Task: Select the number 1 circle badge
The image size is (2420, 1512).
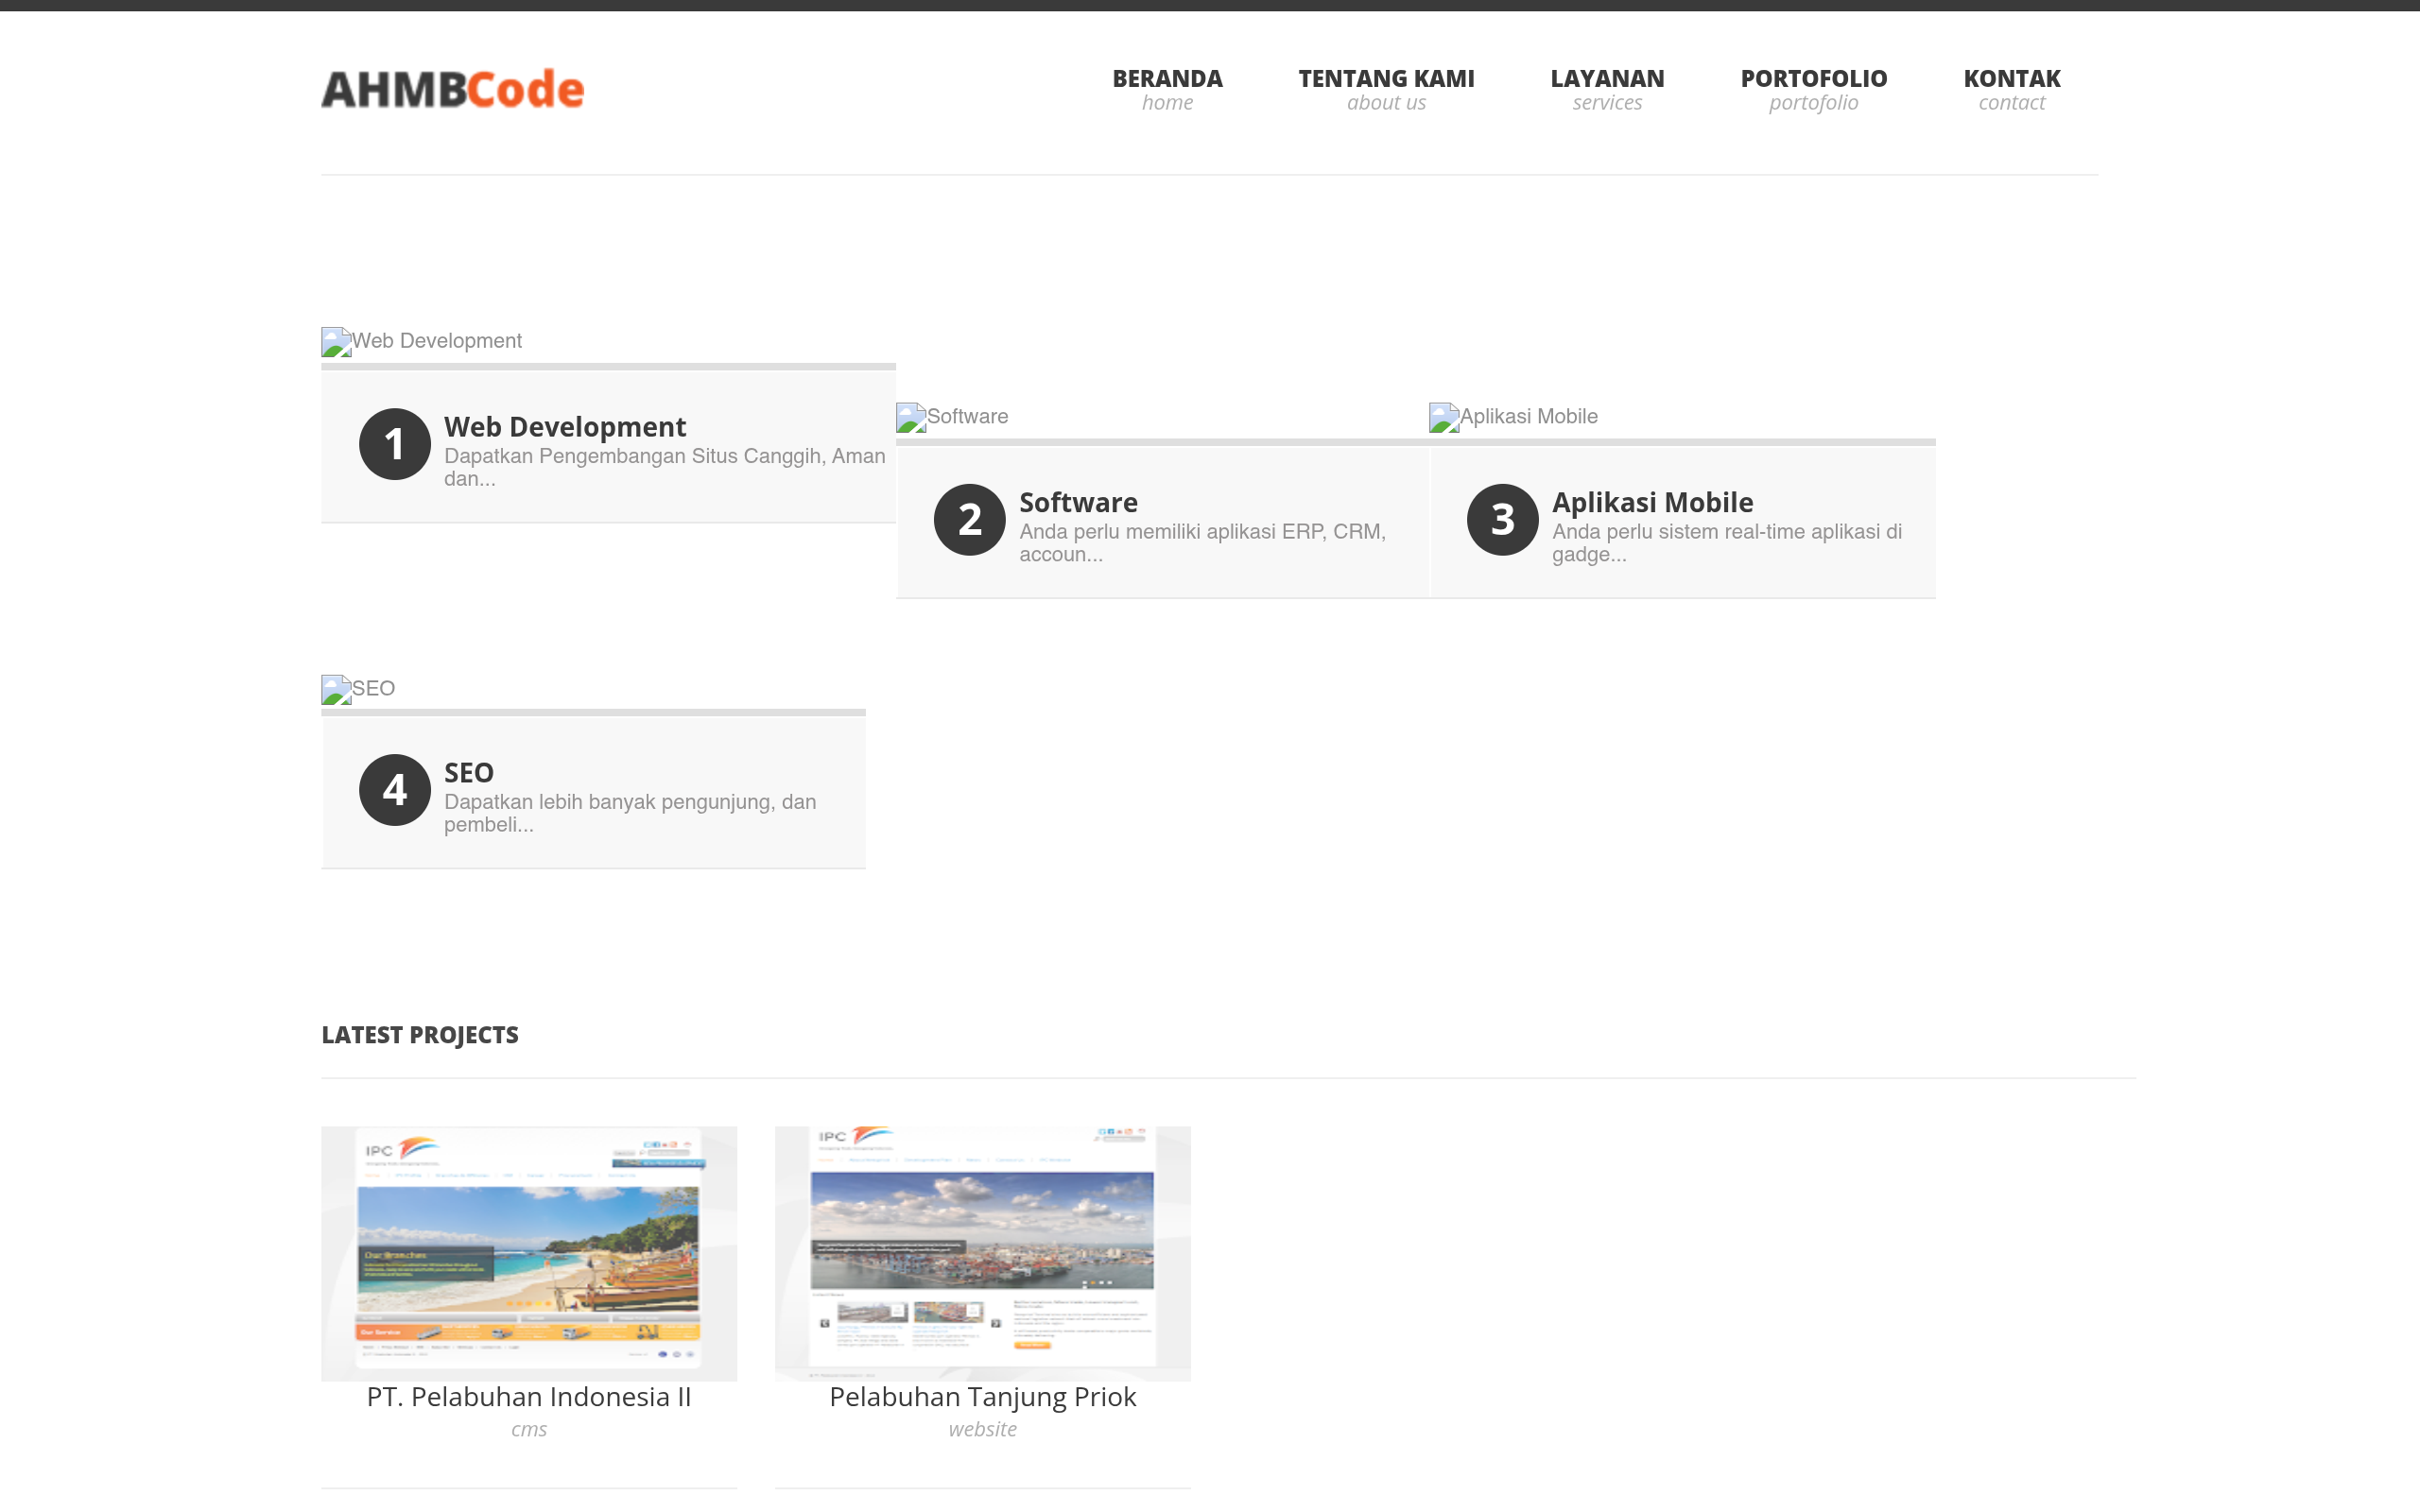Action: point(395,444)
